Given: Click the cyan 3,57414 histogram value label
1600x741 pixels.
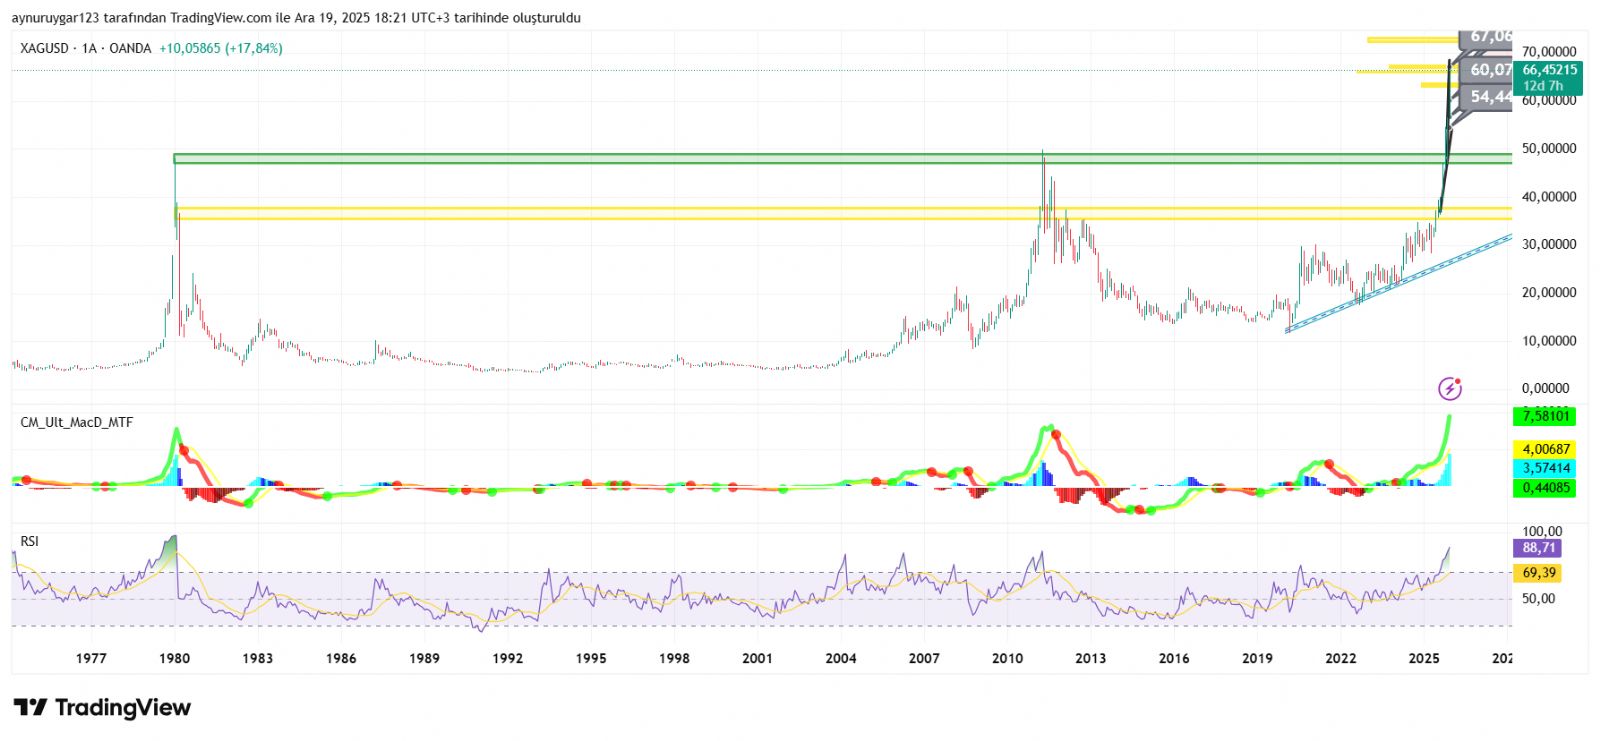Looking at the screenshot, I should coord(1545,468).
